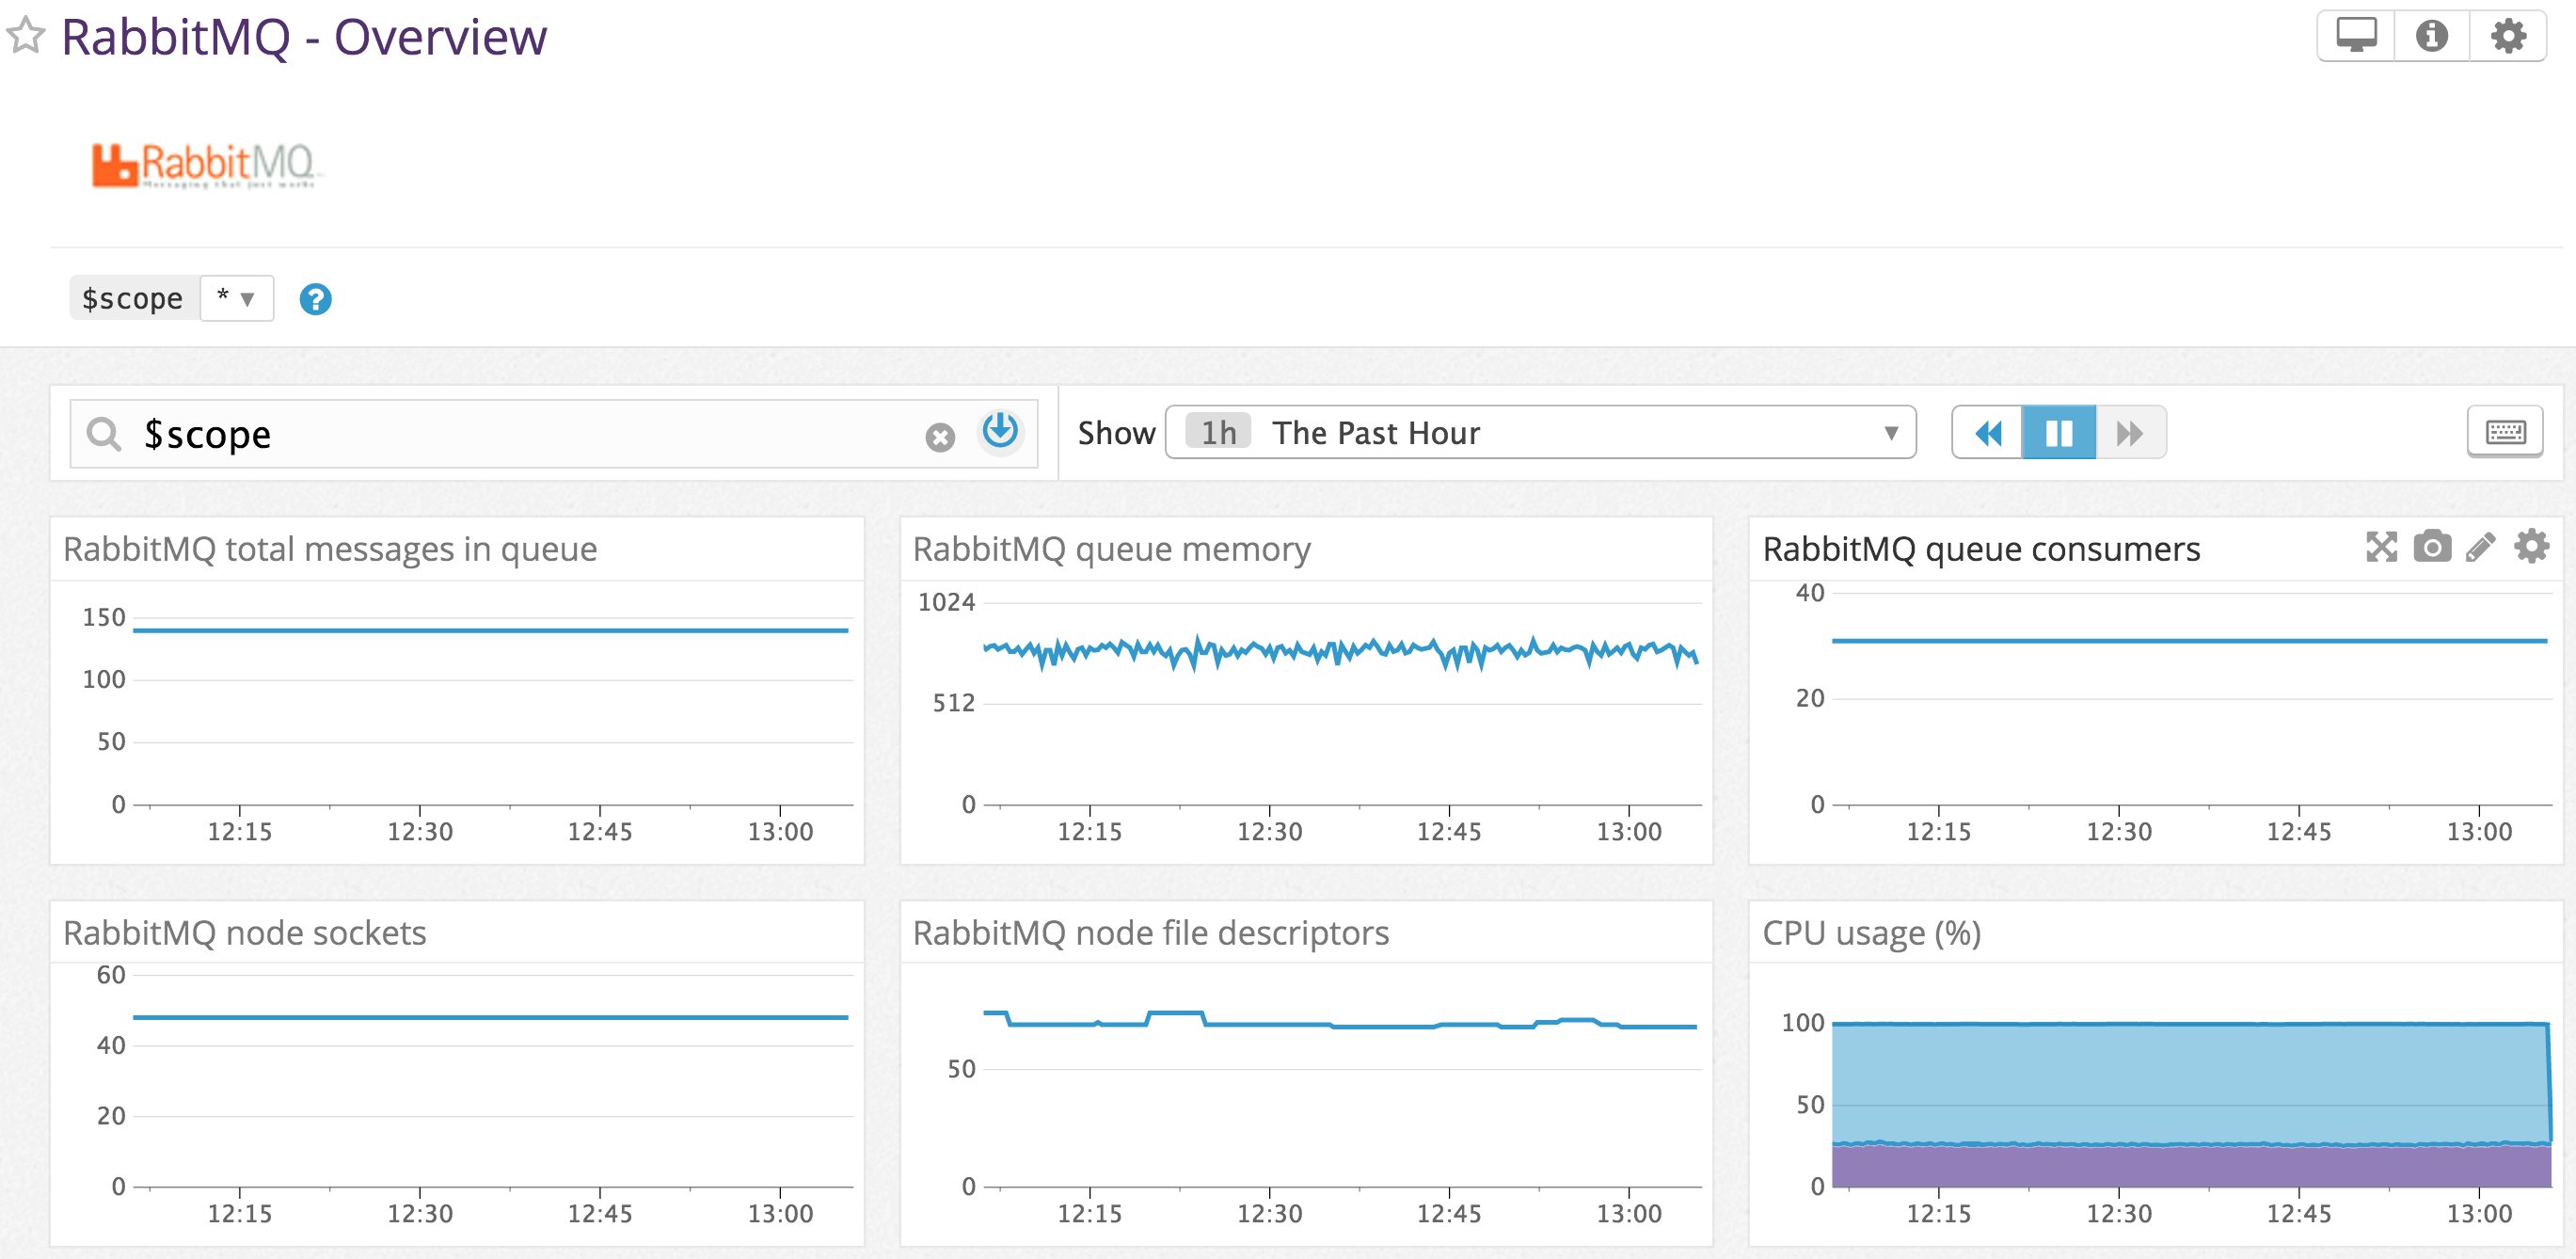2576x1259 pixels.
Task: Click the blue help question mark icon
Action: 315,299
